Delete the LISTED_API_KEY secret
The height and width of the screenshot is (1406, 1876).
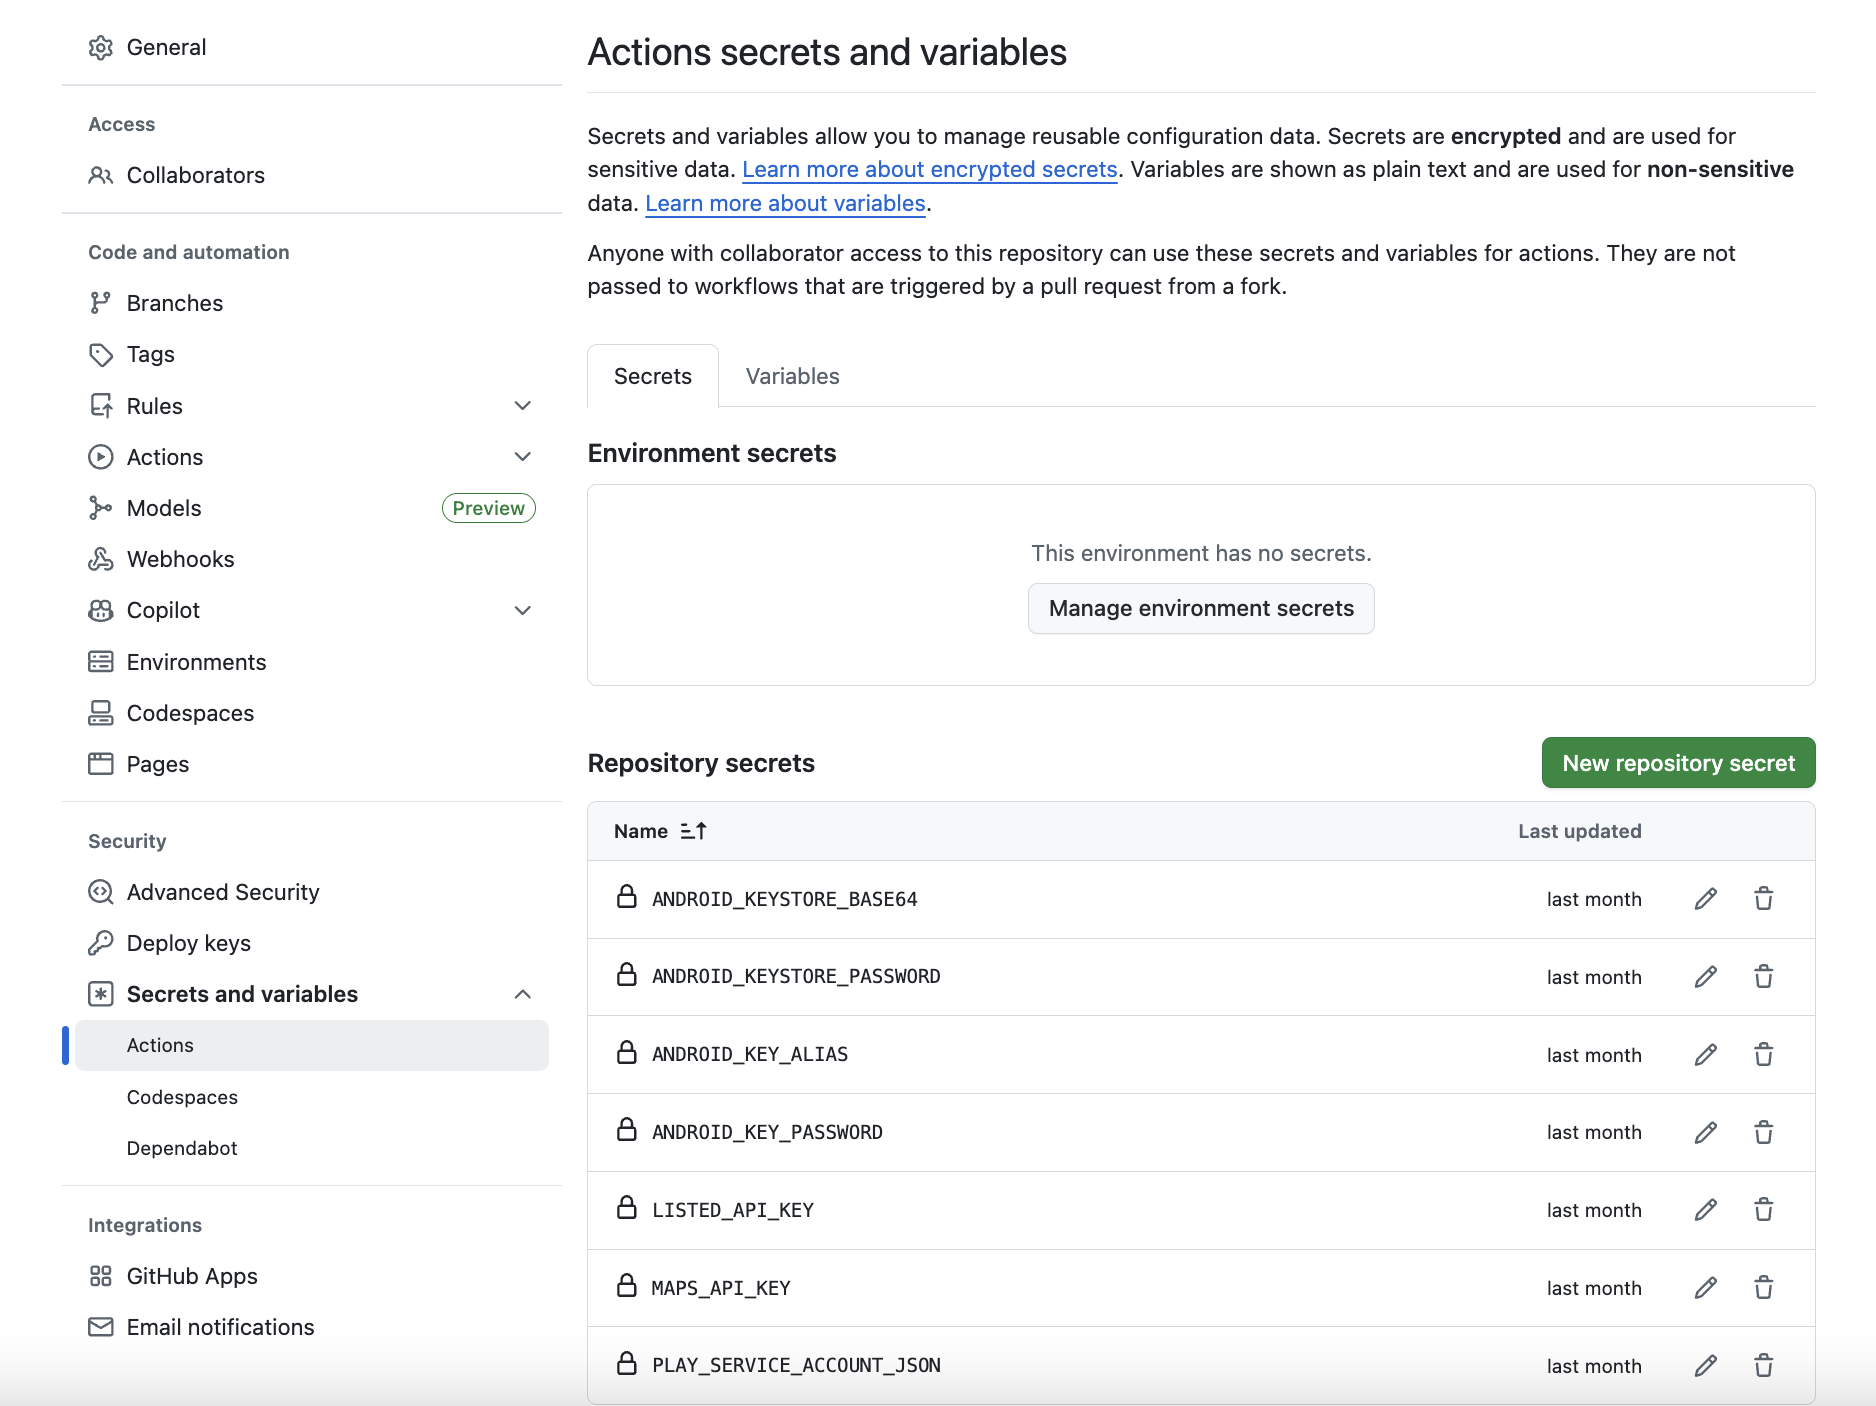tap(1763, 1210)
